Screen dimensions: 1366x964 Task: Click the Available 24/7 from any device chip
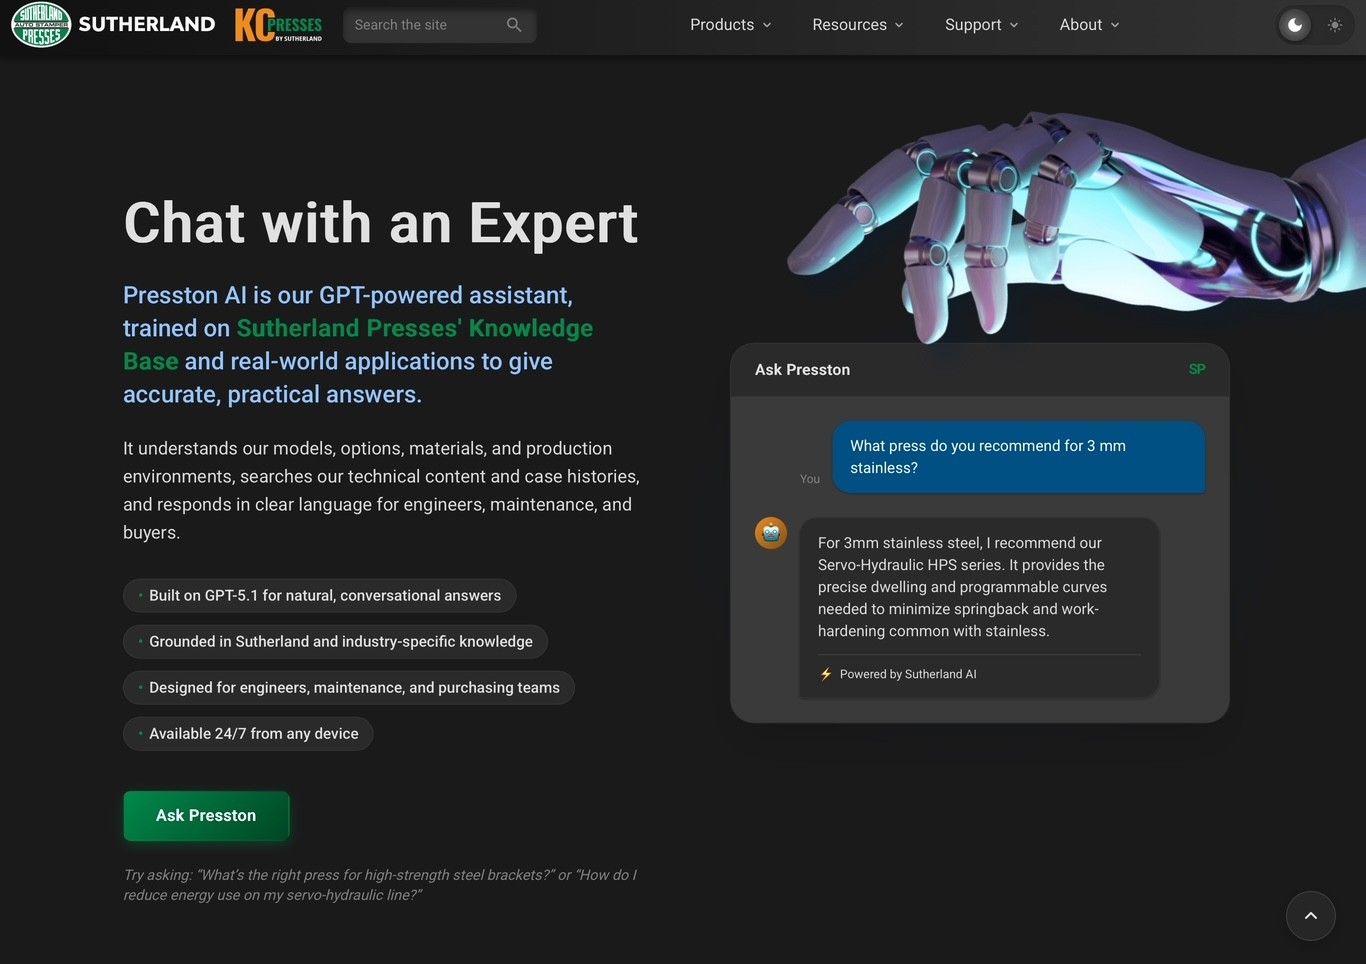coord(248,734)
